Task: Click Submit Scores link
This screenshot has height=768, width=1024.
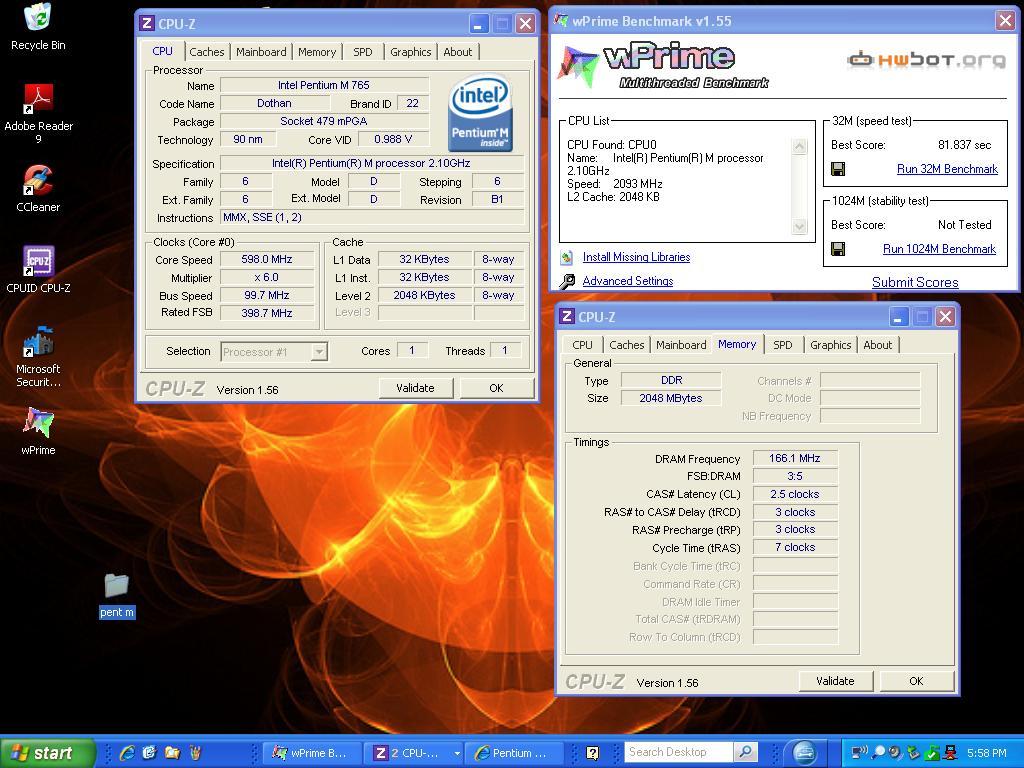Action: (x=915, y=282)
